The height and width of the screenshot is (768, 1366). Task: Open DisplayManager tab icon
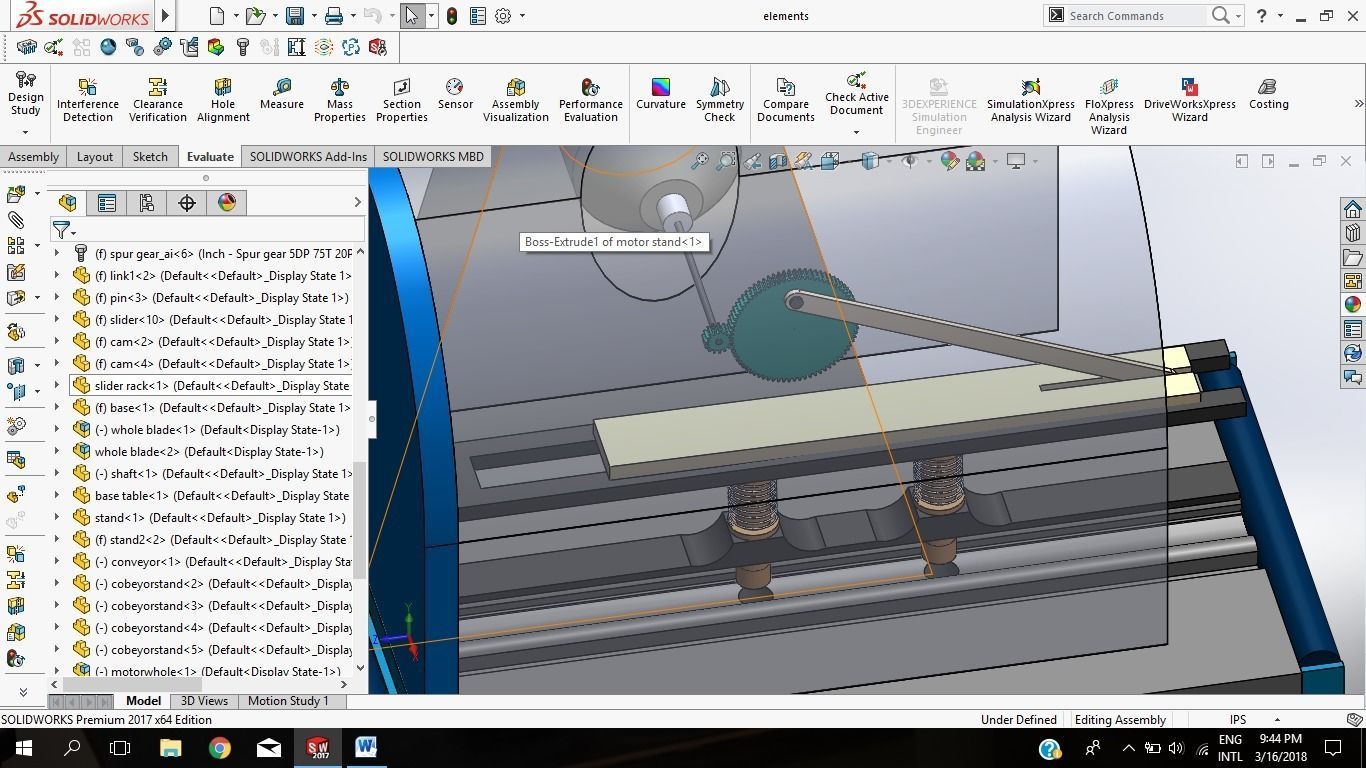pos(227,203)
